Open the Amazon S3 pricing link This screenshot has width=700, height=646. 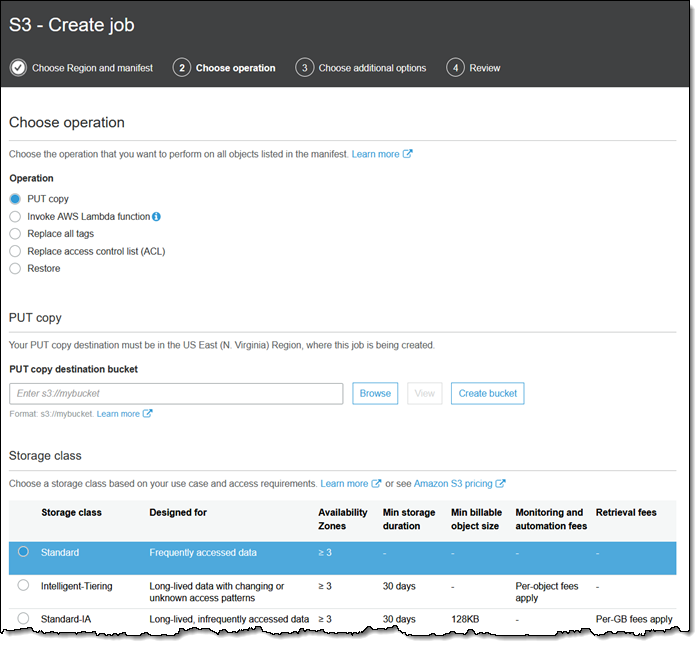point(452,484)
